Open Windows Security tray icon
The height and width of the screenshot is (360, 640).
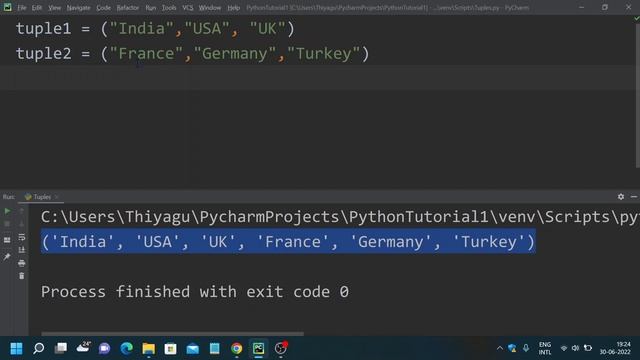tap(512, 348)
